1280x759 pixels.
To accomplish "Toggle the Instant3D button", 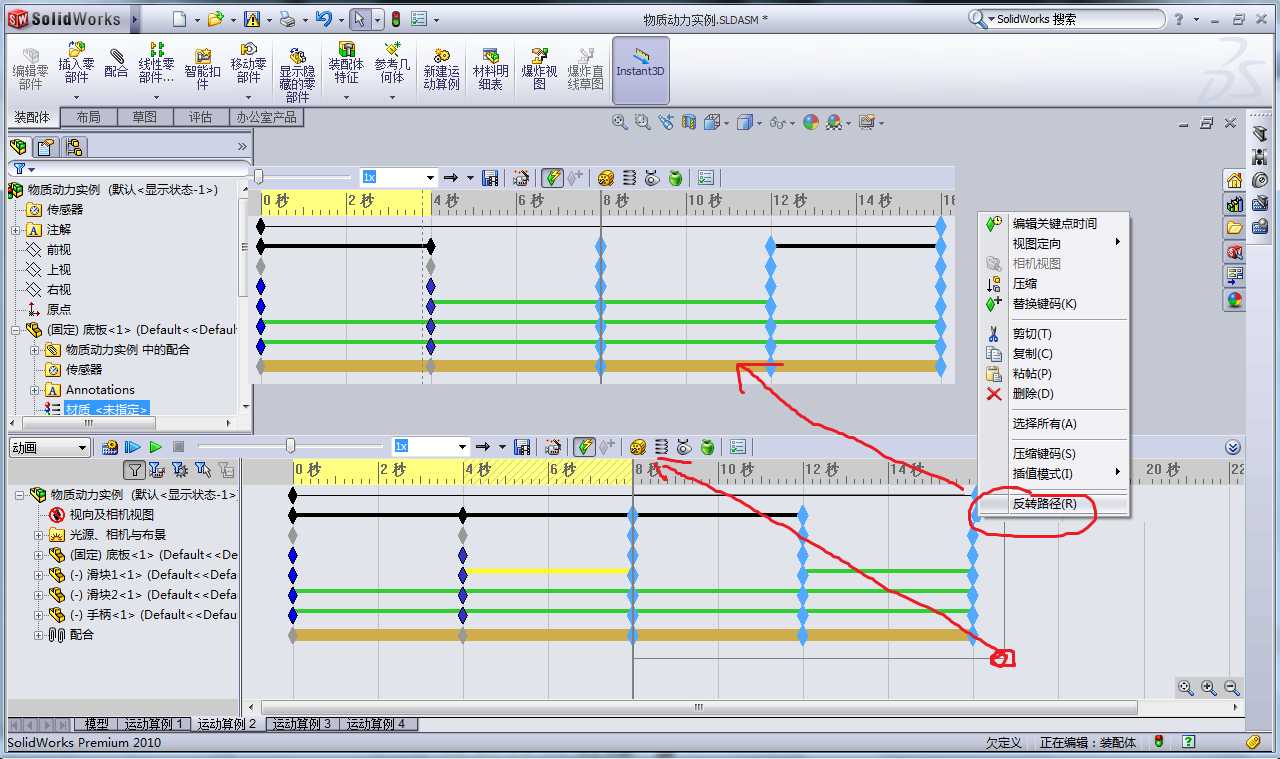I will click(640, 70).
